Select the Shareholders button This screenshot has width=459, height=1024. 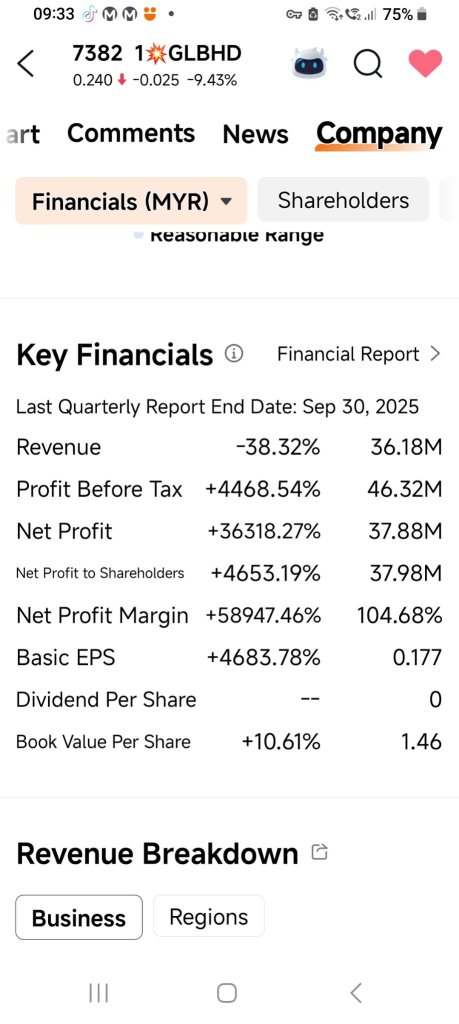point(343,200)
